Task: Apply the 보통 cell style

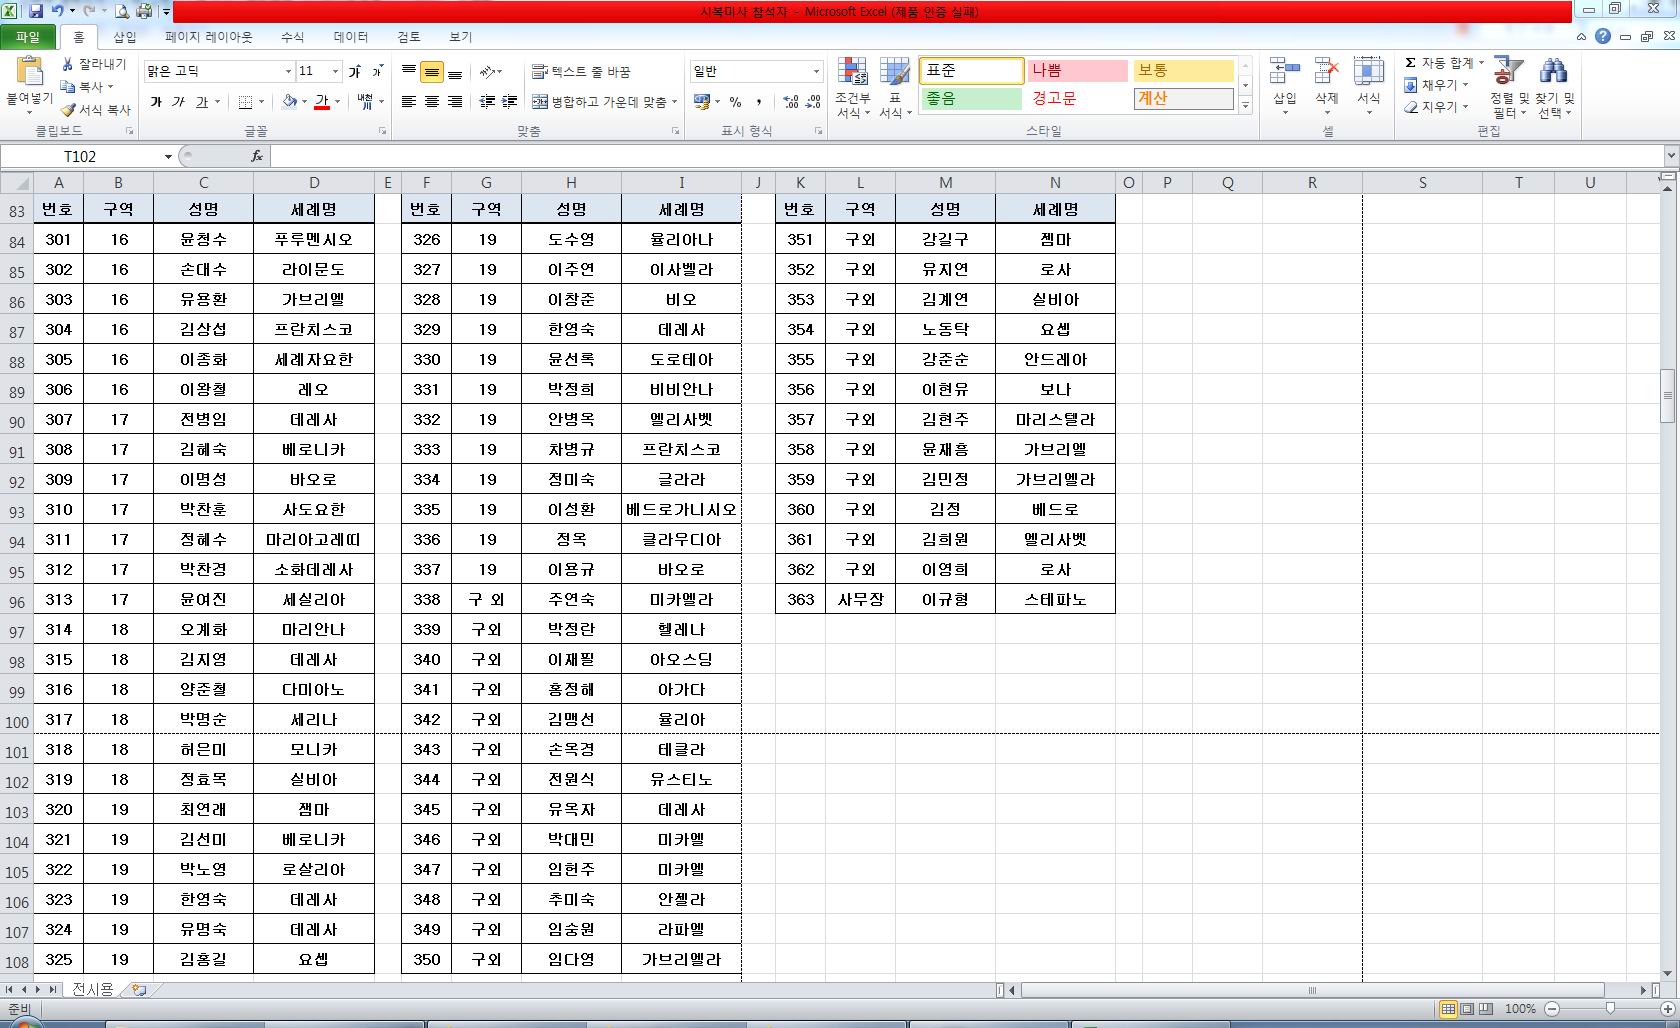Action: (1184, 71)
